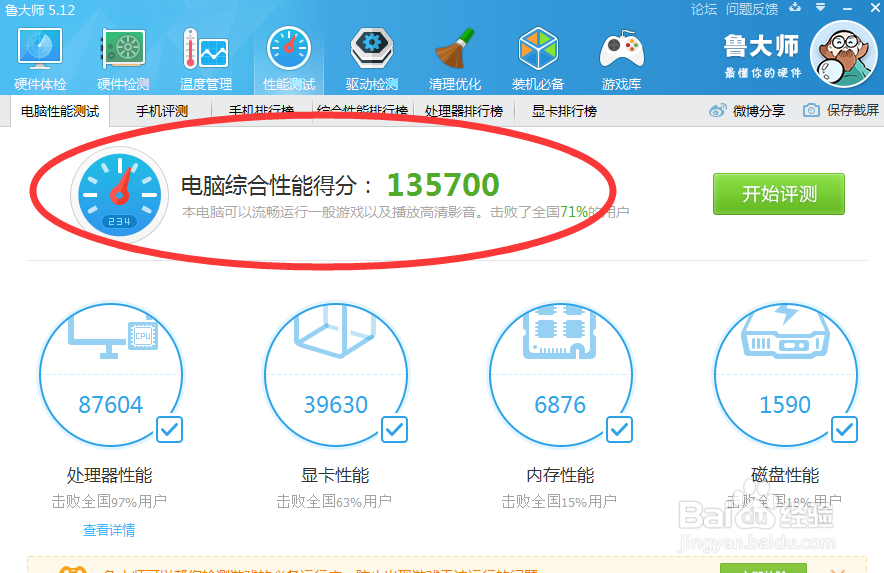Switch to 综合性能排行榜 tab
Screen dimensions: 884x573
coord(363,111)
